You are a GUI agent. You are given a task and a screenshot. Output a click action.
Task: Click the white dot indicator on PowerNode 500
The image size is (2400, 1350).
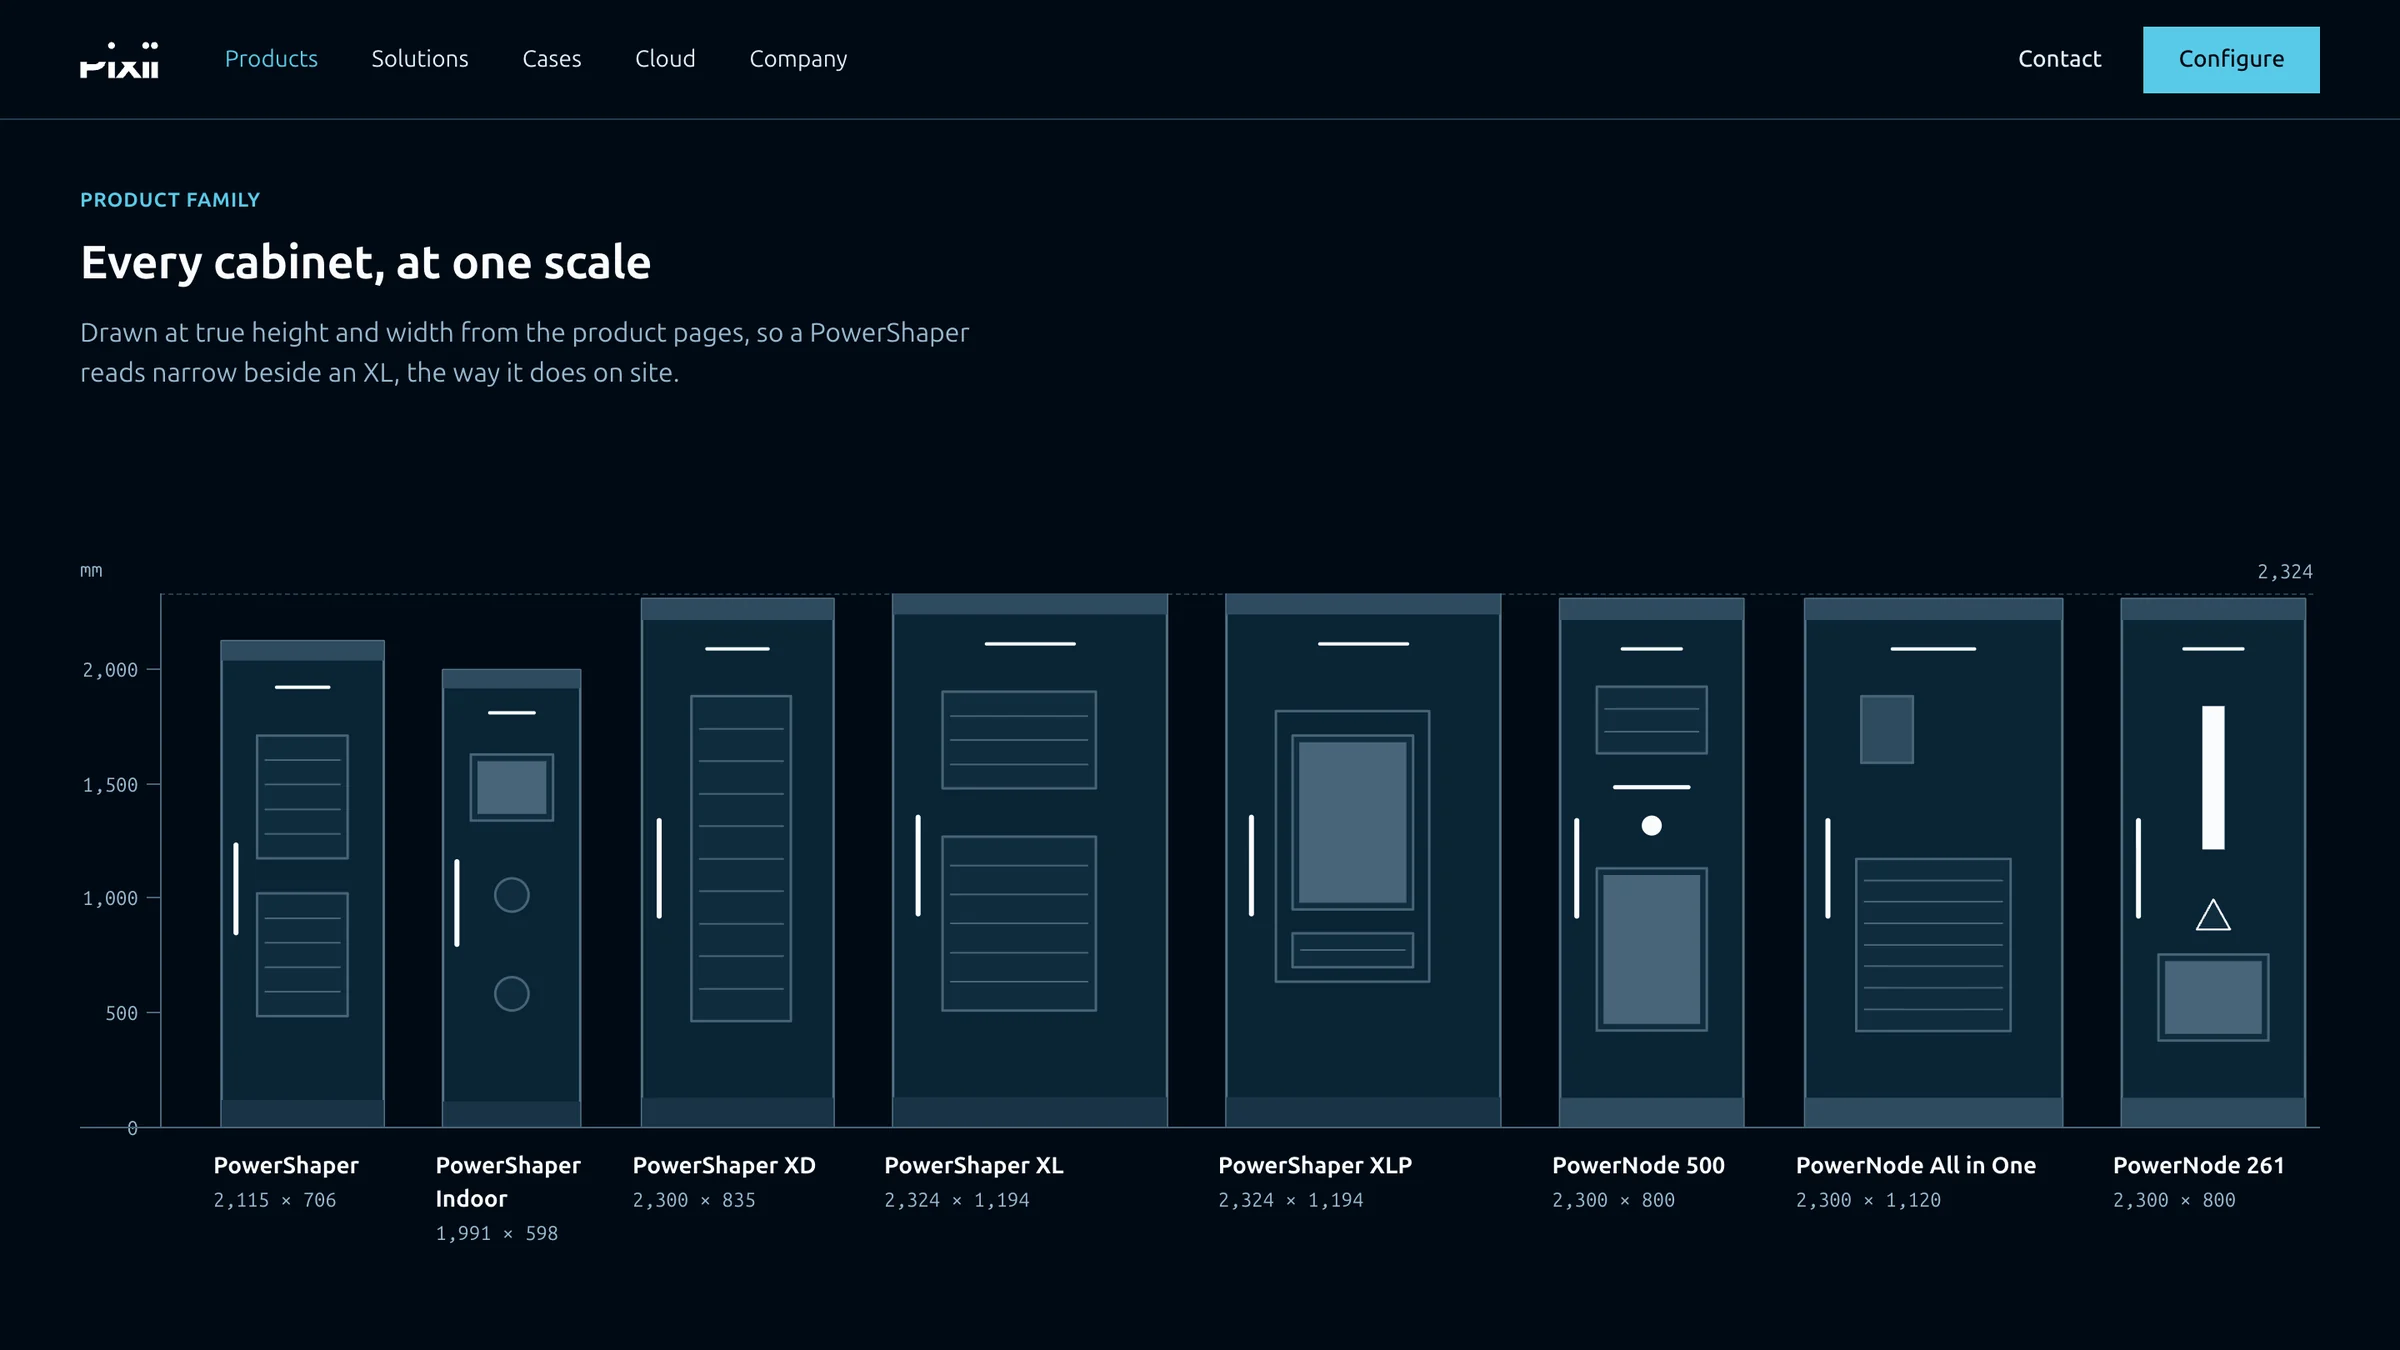[1651, 825]
